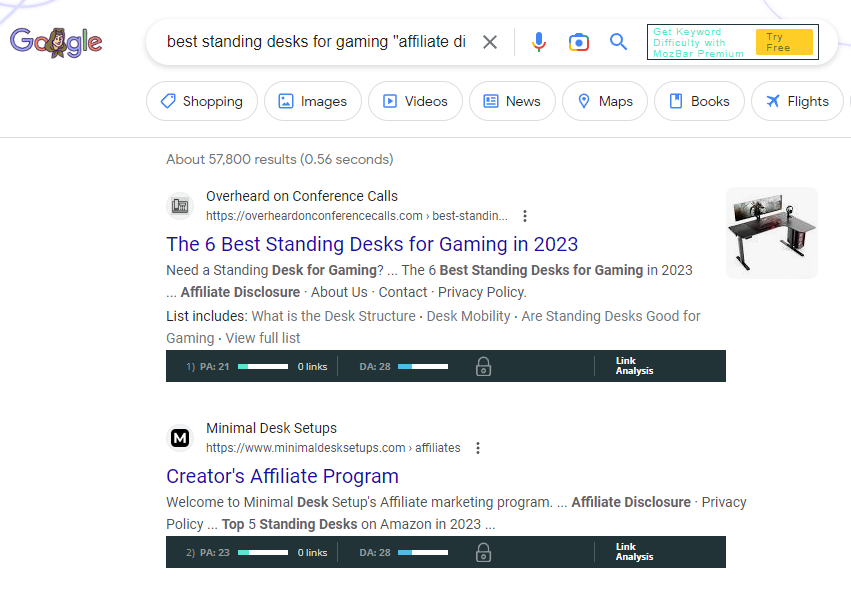Click the search text field

[316, 42]
